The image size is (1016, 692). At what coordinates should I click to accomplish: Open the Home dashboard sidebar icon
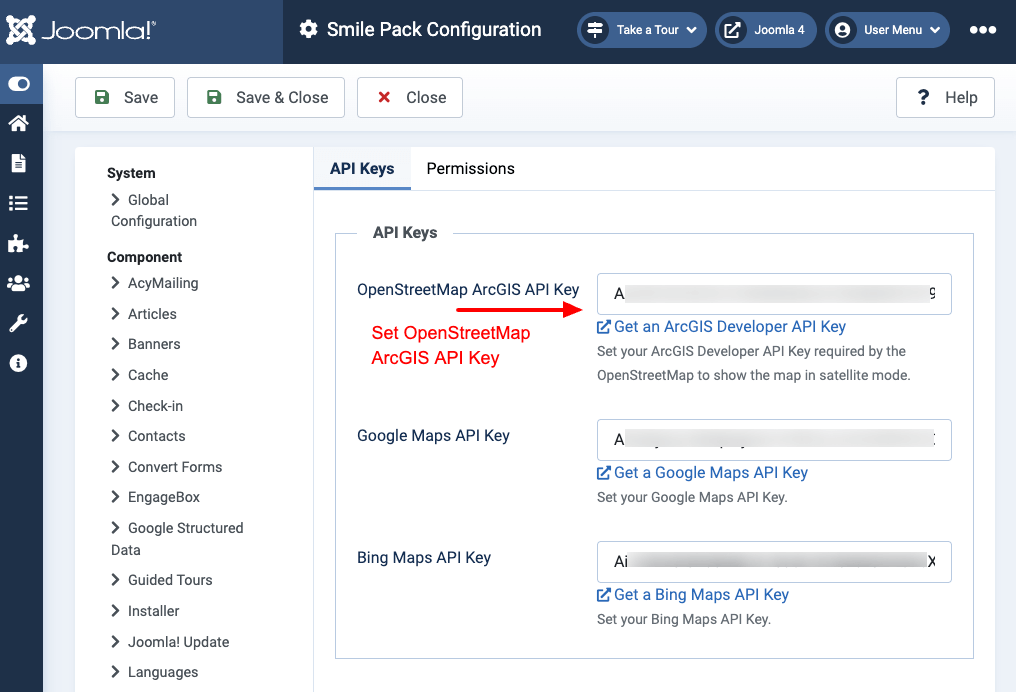[x=19, y=123]
